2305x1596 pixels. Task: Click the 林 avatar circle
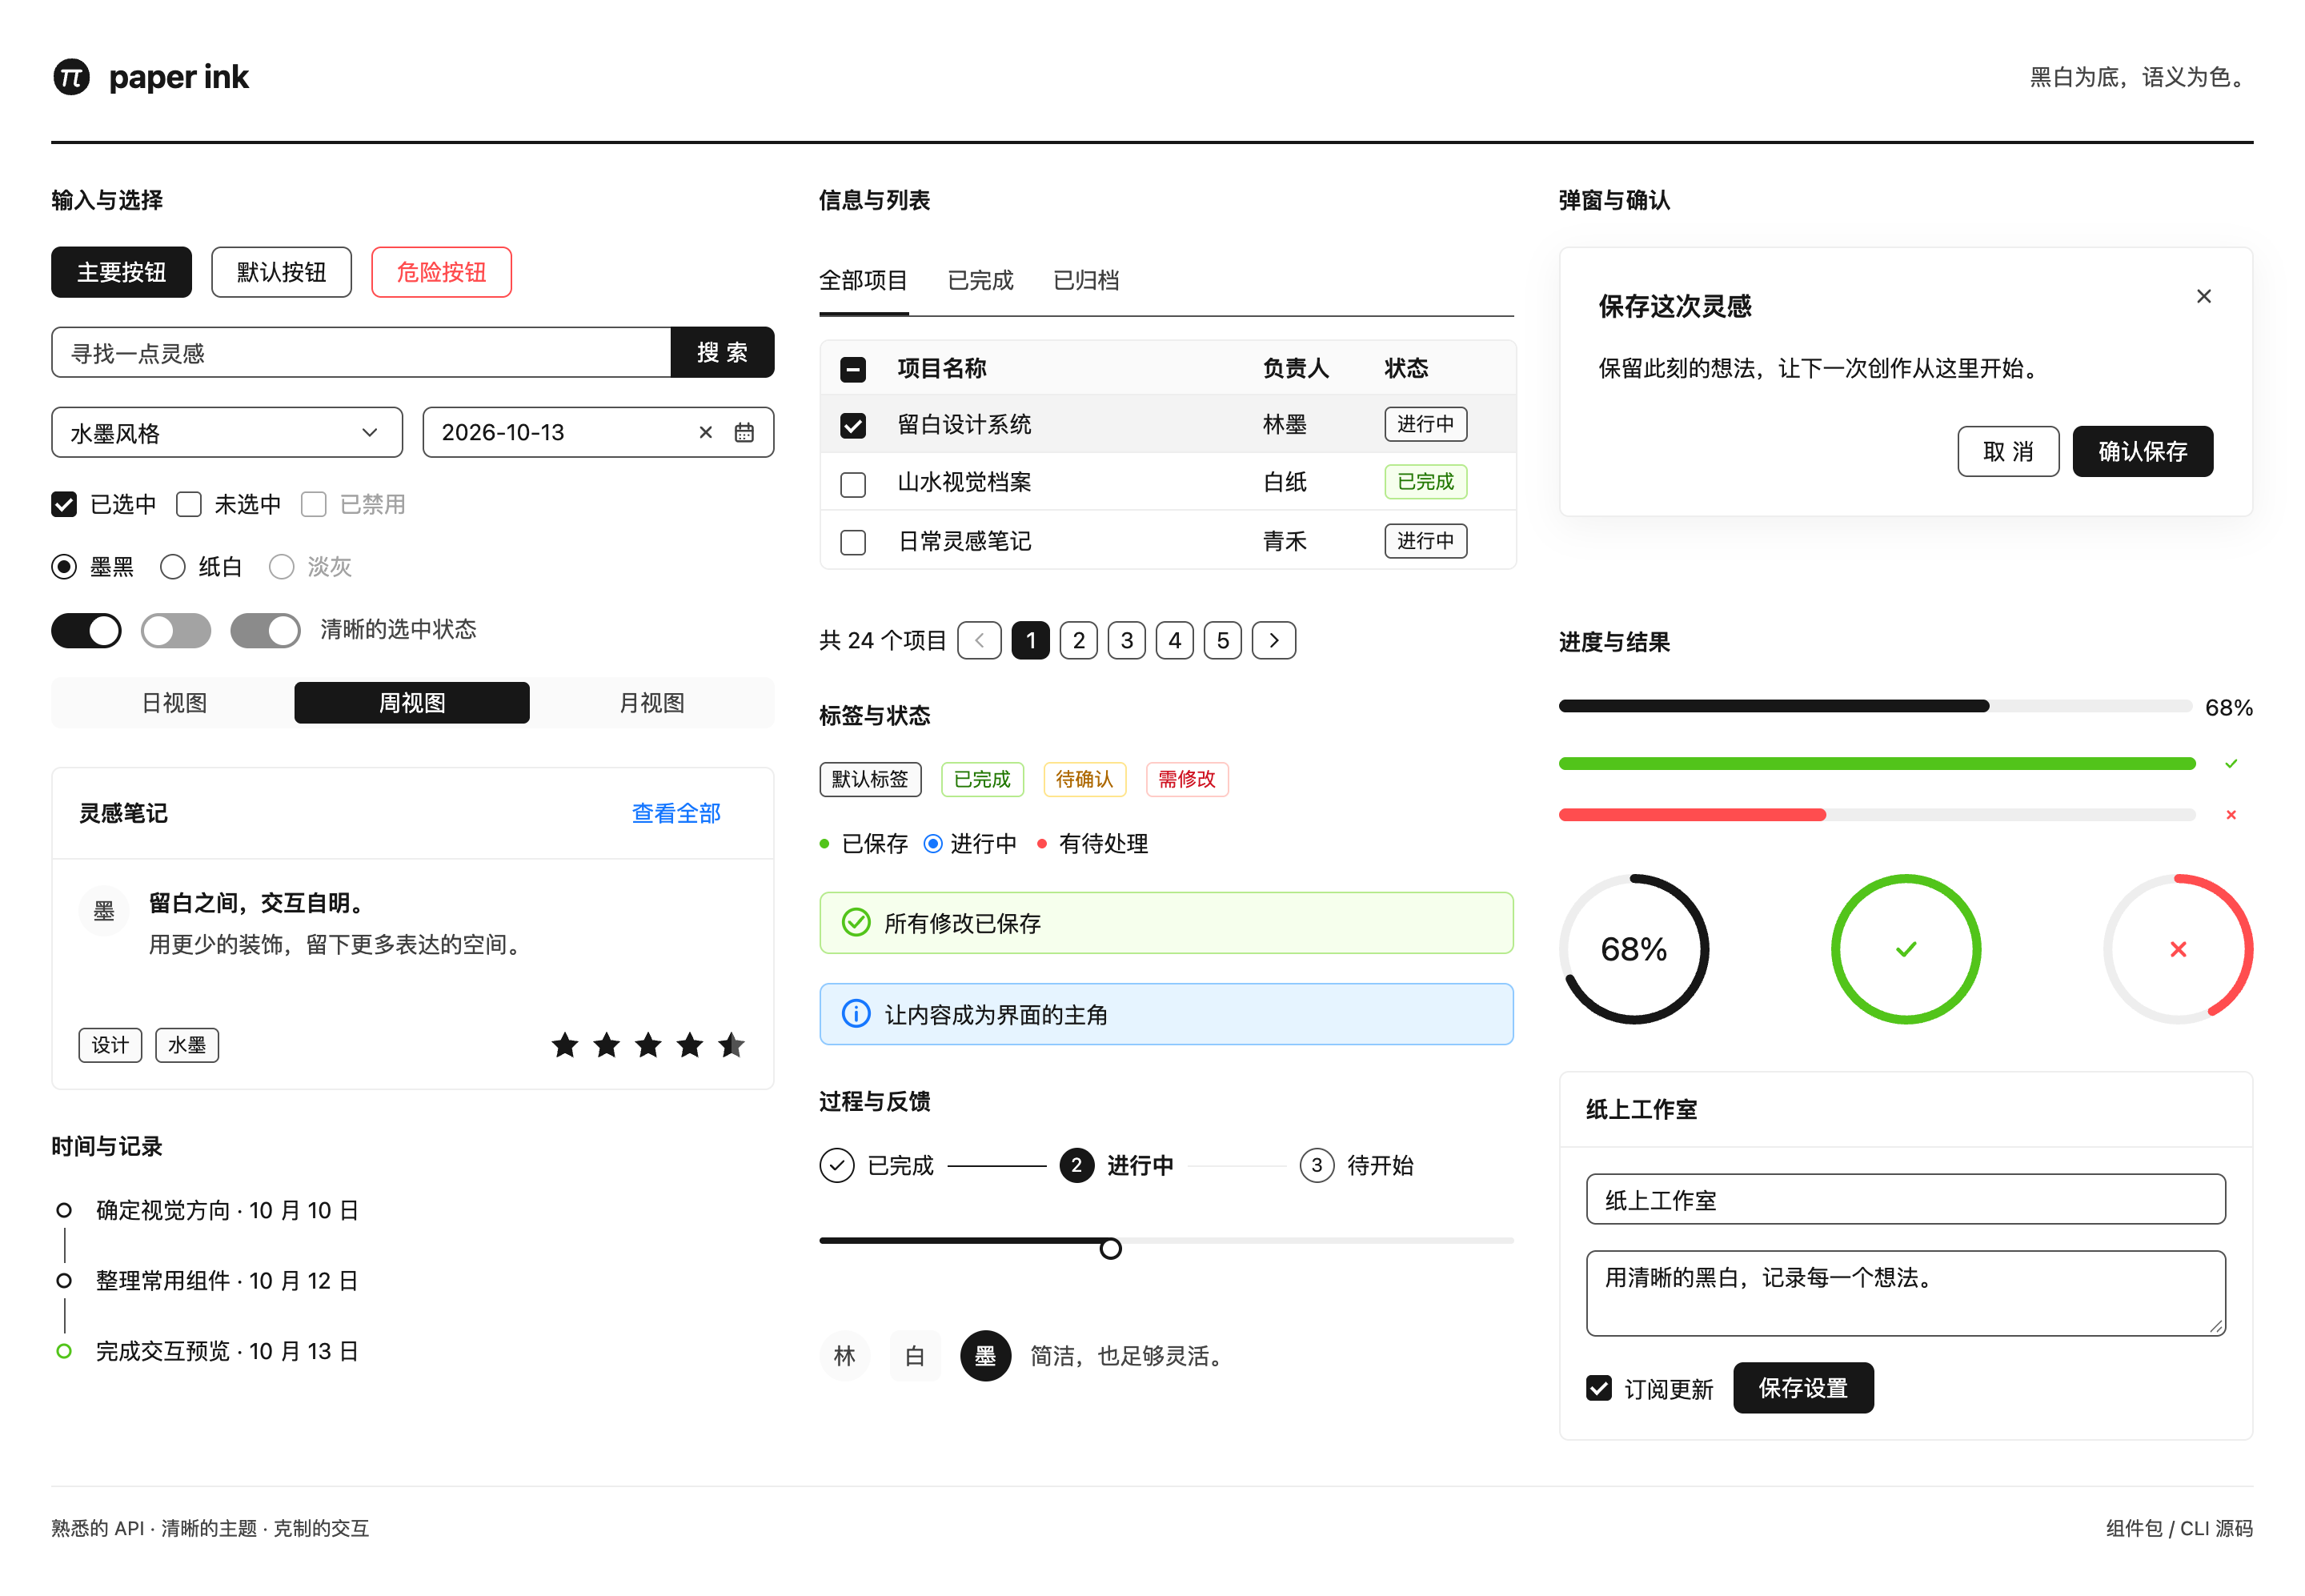845,1356
